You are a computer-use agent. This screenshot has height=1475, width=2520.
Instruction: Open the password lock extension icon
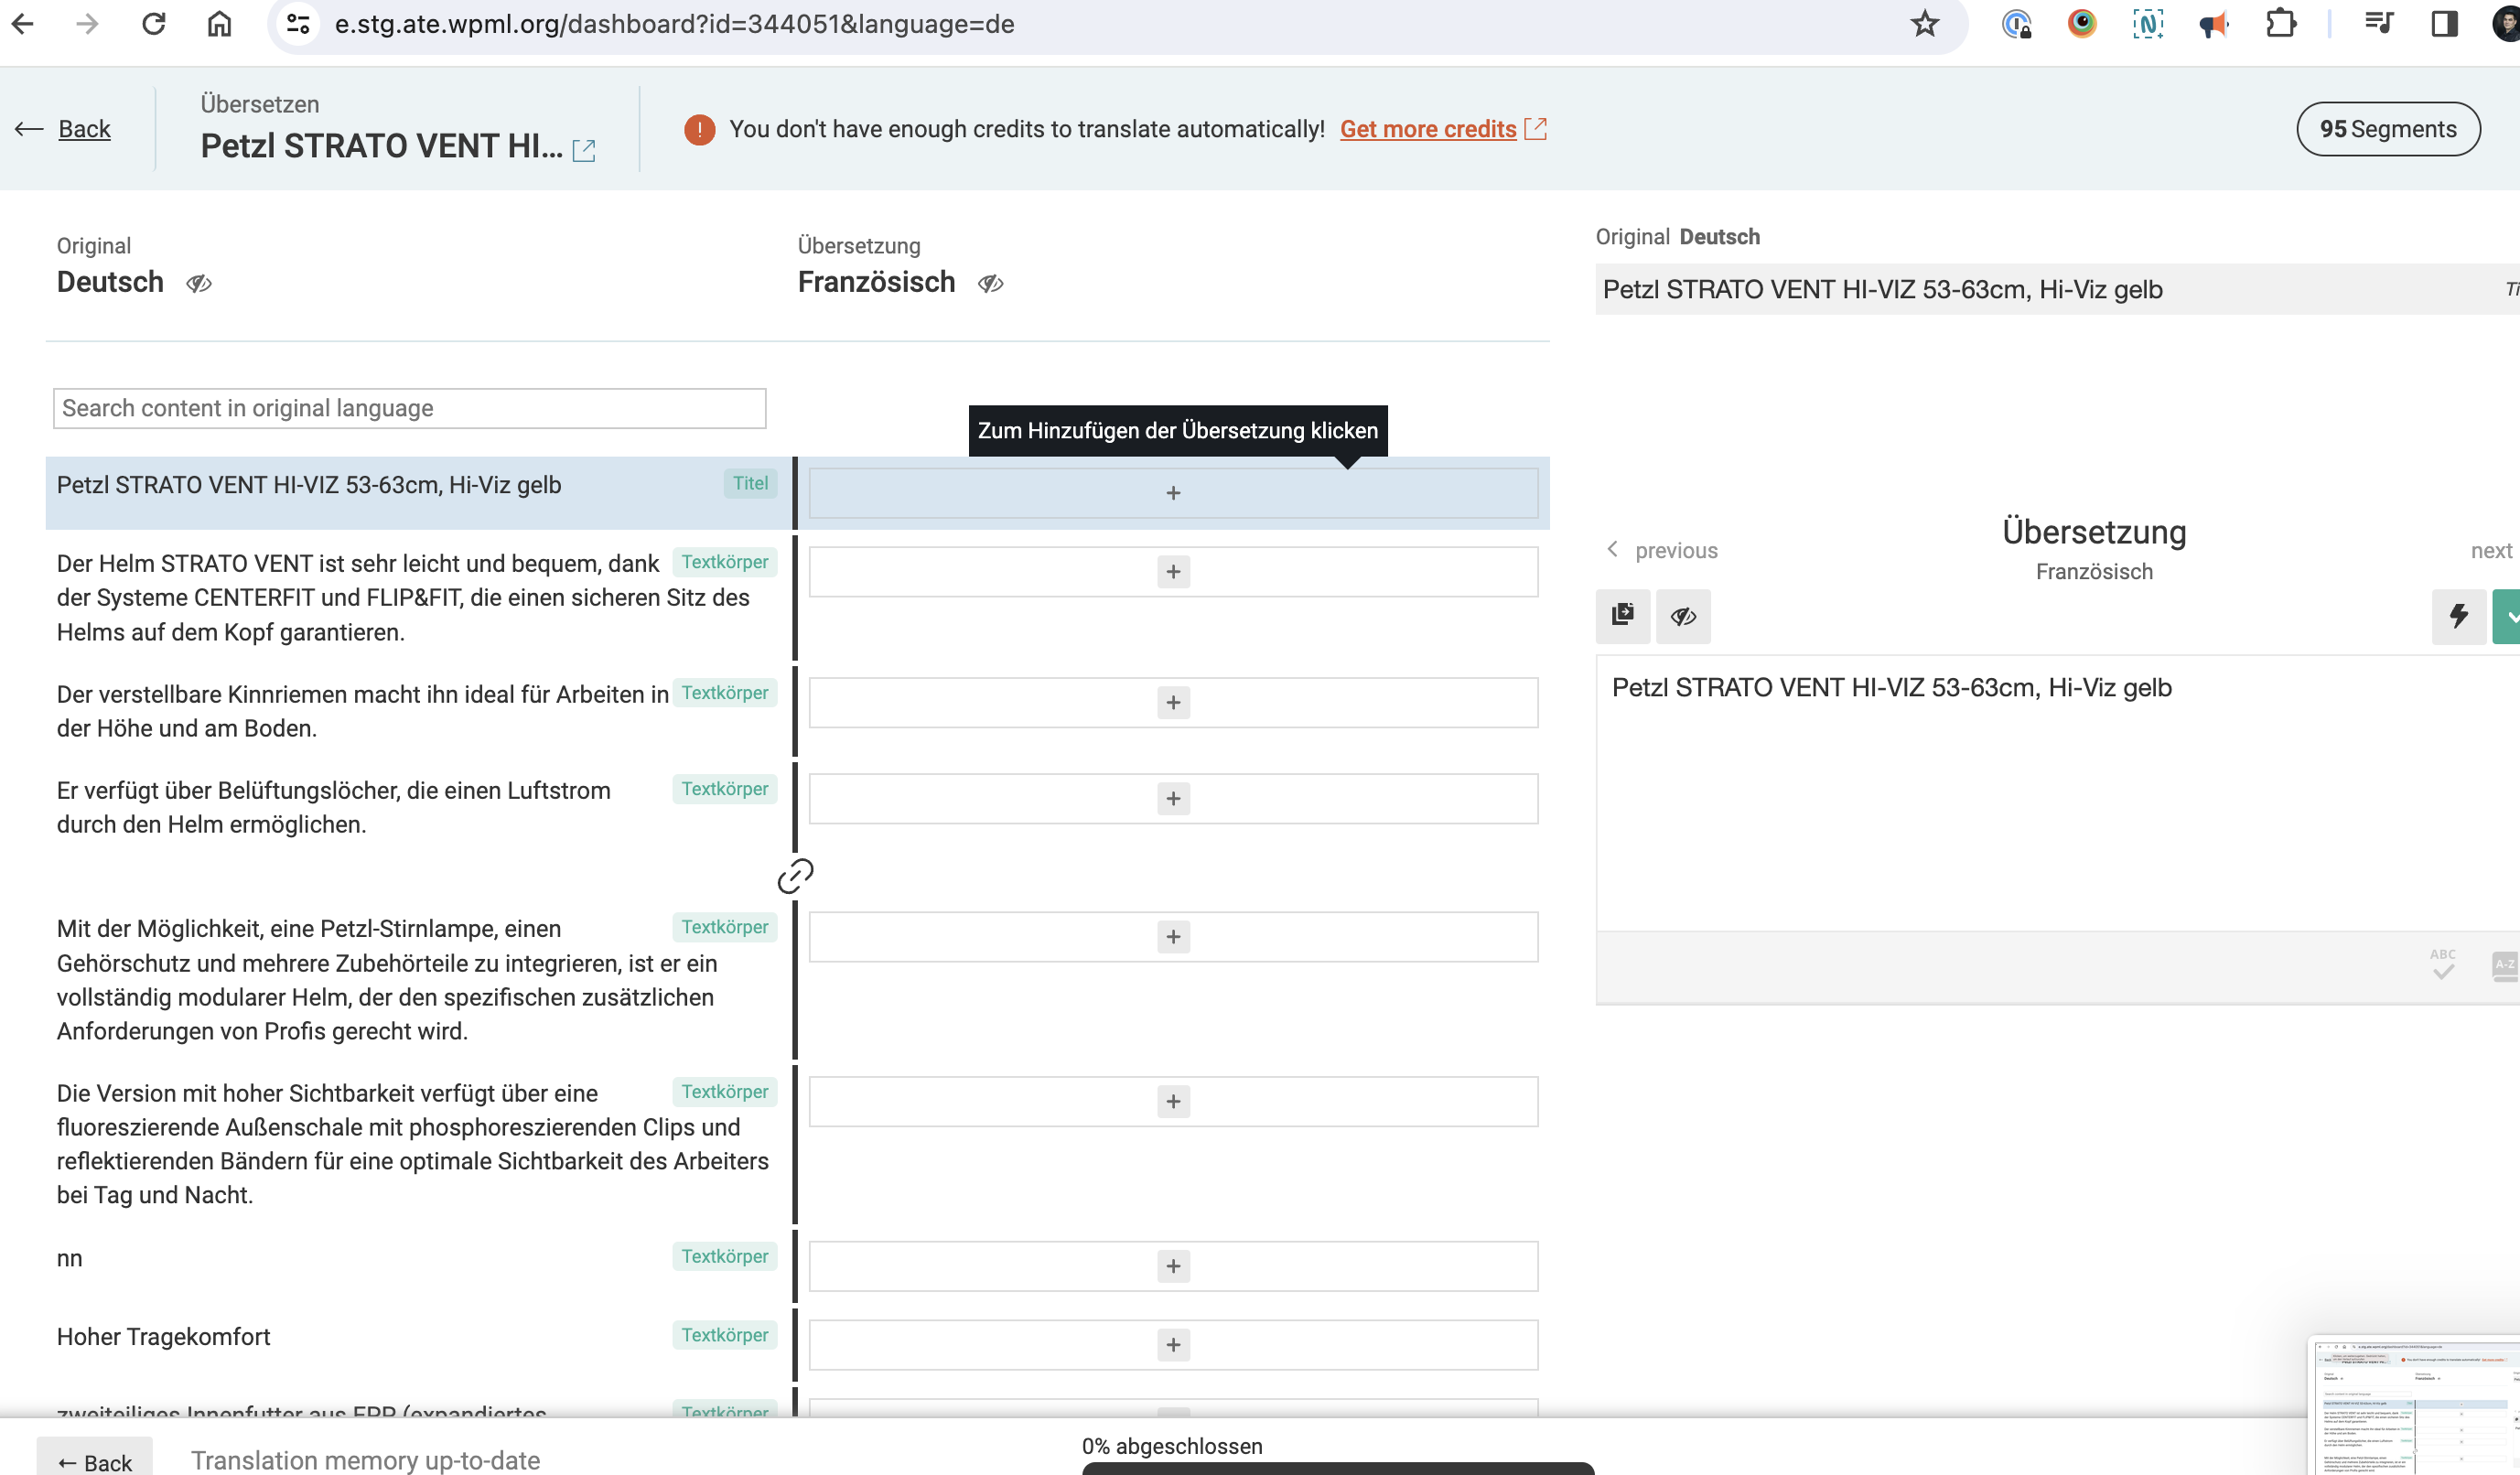[x=2016, y=24]
